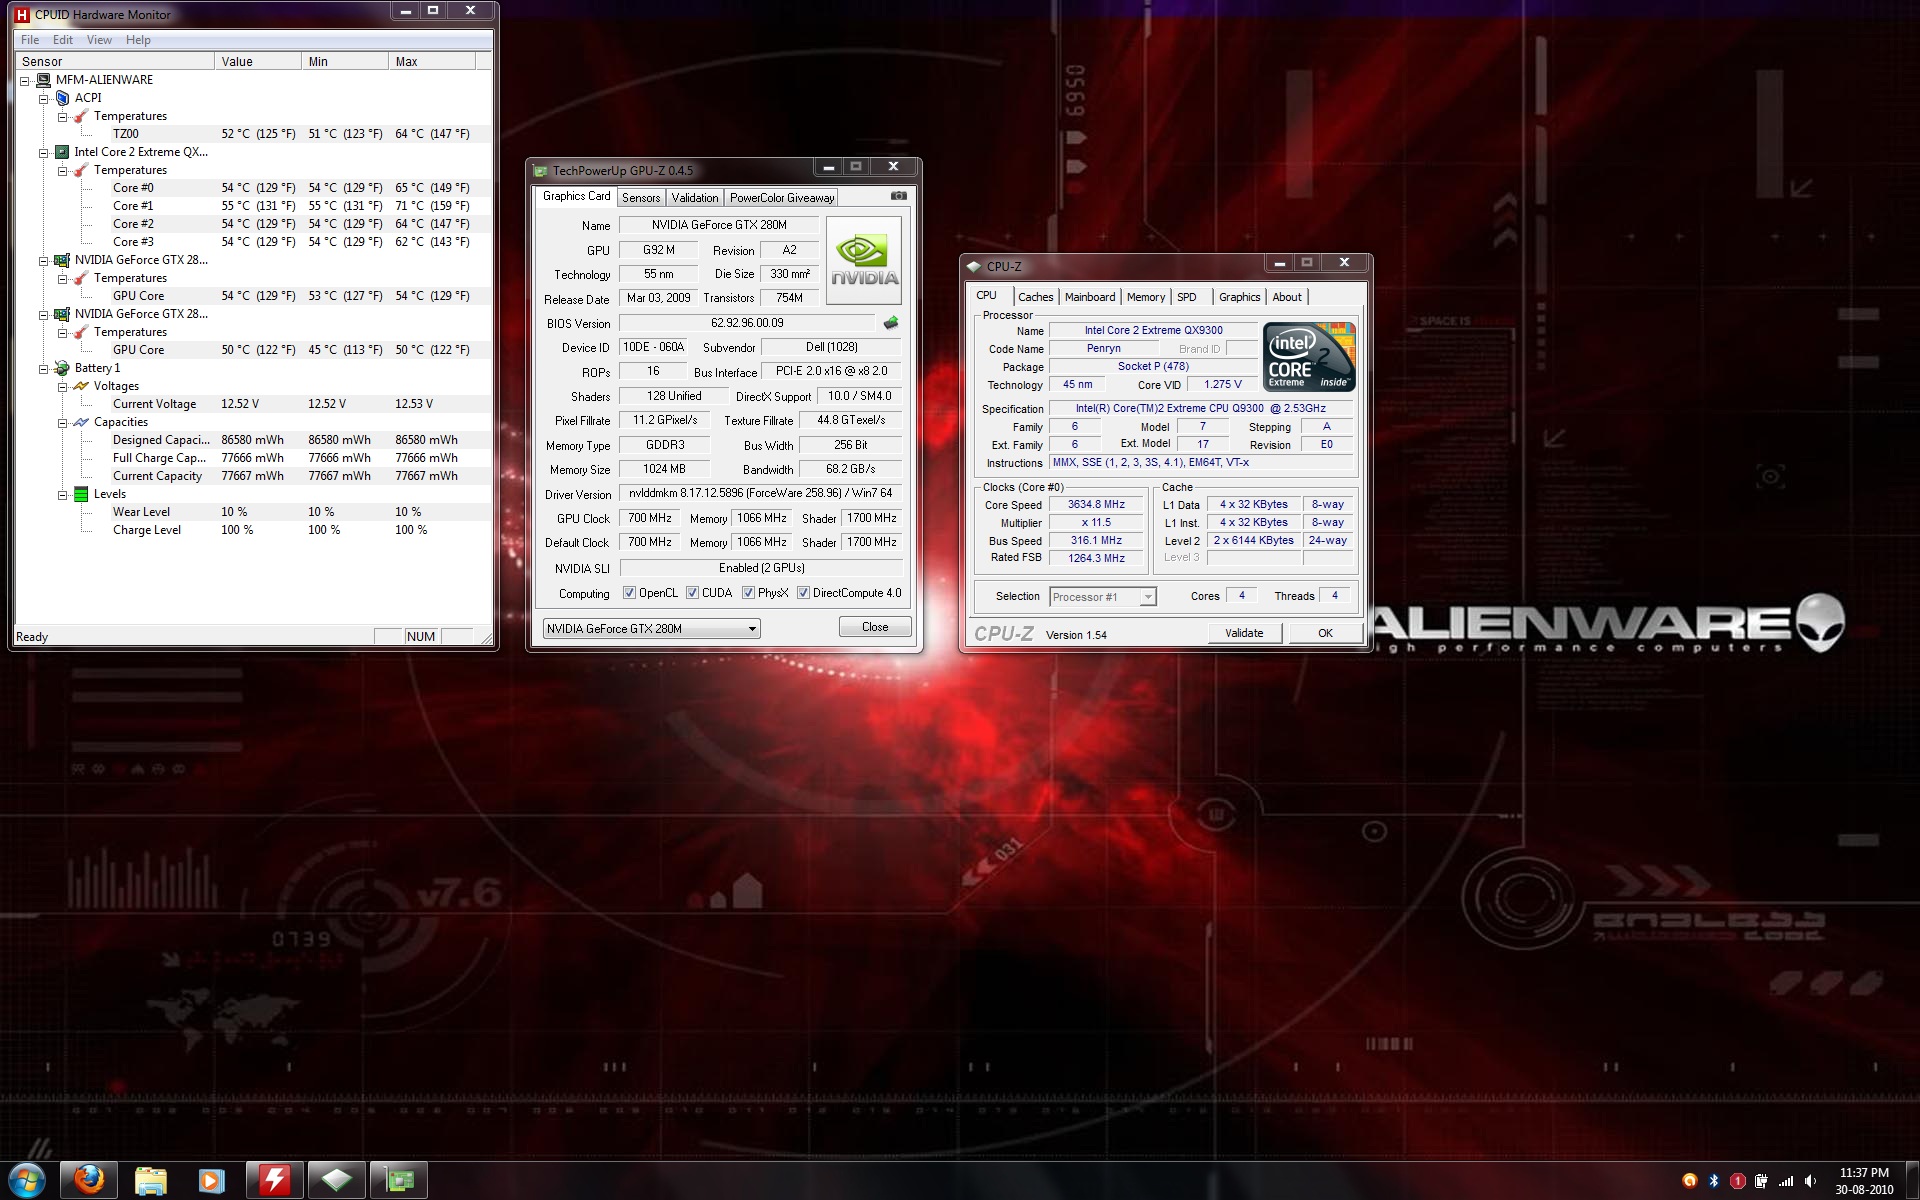Click the Bluetooth tray icon

click(x=1713, y=1181)
